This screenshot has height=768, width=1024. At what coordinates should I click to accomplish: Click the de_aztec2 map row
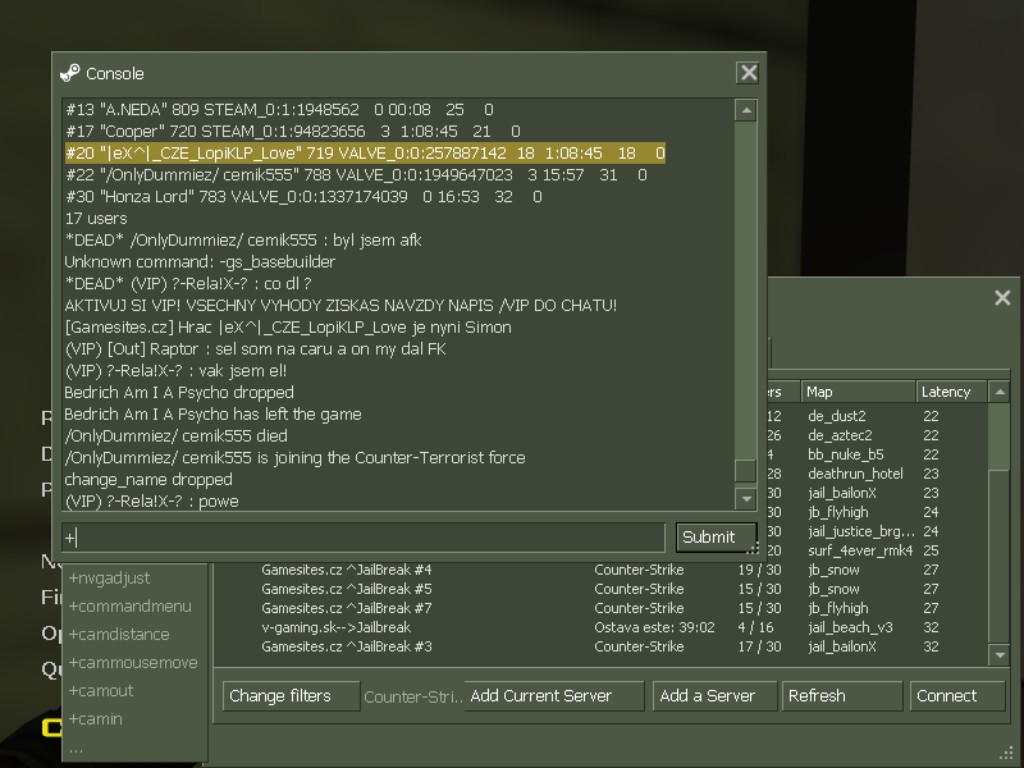pos(840,435)
